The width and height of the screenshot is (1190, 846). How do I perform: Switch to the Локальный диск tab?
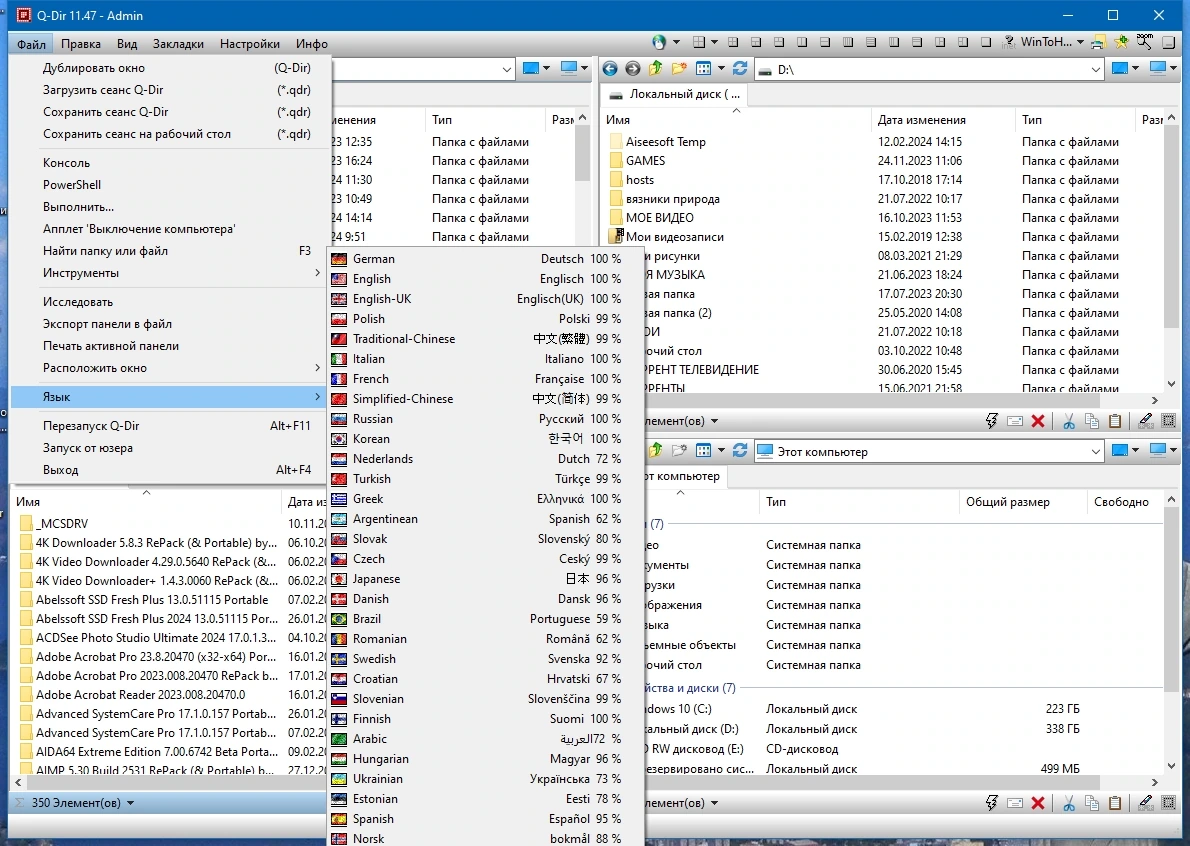674,94
